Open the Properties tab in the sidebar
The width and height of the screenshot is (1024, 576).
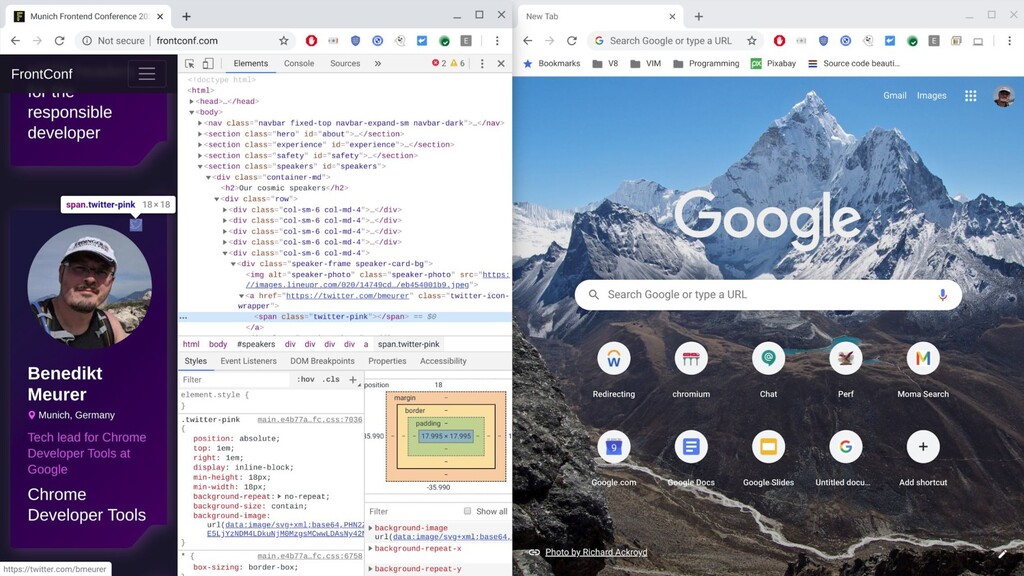[387, 361]
